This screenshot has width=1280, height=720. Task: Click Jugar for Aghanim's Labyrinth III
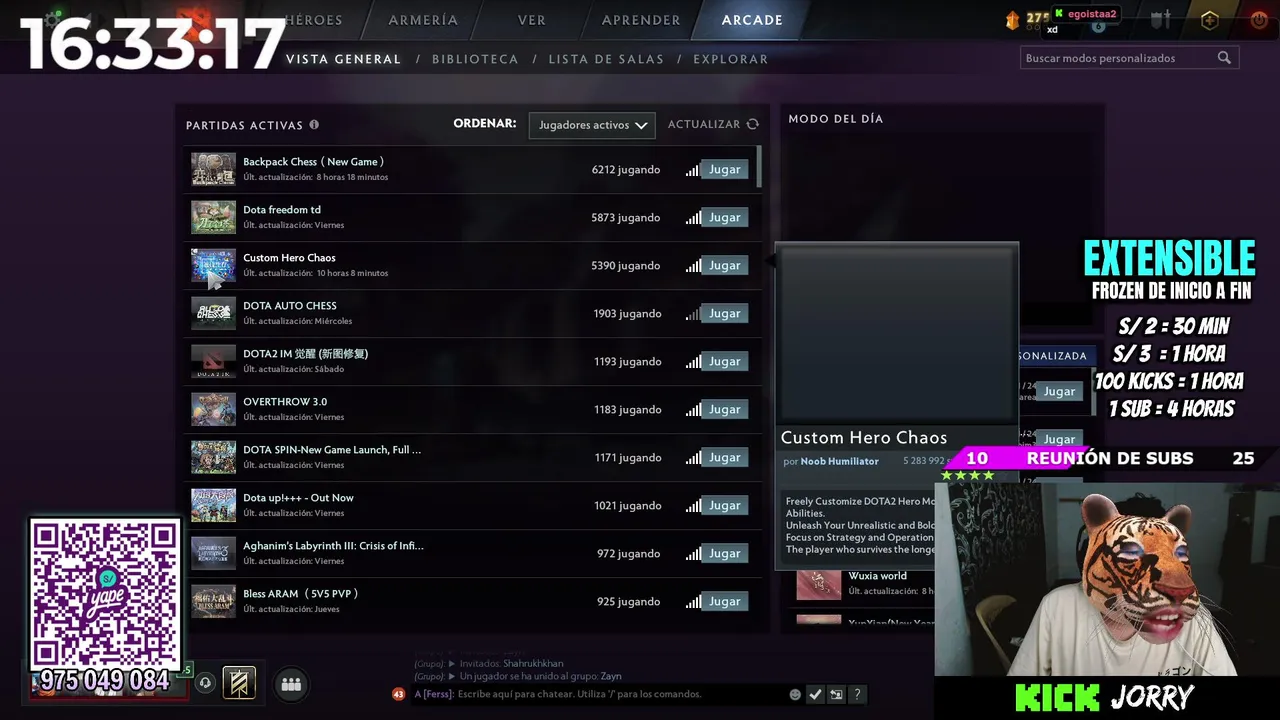724,553
